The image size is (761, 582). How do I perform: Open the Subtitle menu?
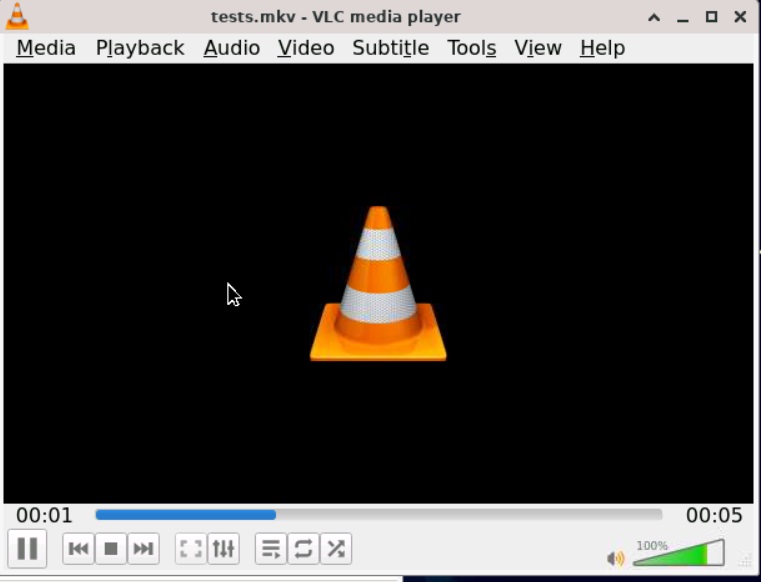point(391,48)
